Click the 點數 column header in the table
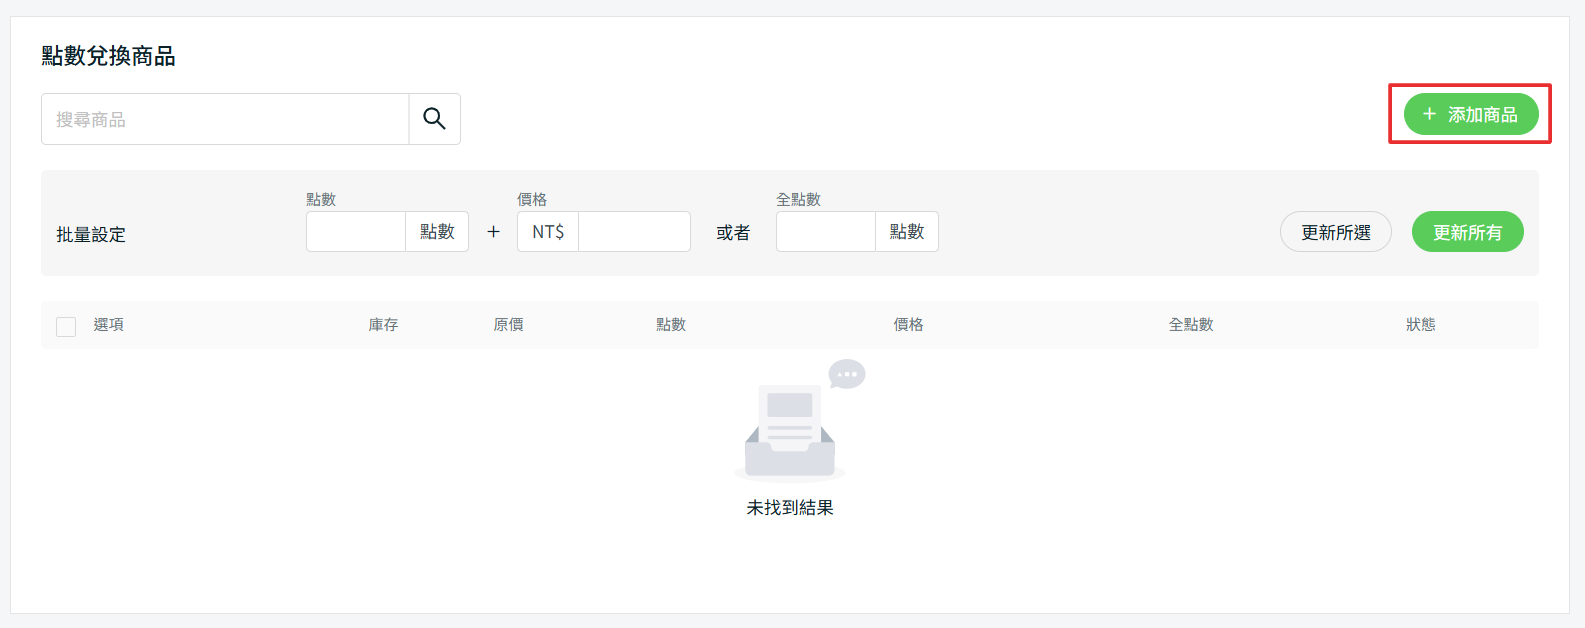The width and height of the screenshot is (1585, 628). [x=671, y=325]
